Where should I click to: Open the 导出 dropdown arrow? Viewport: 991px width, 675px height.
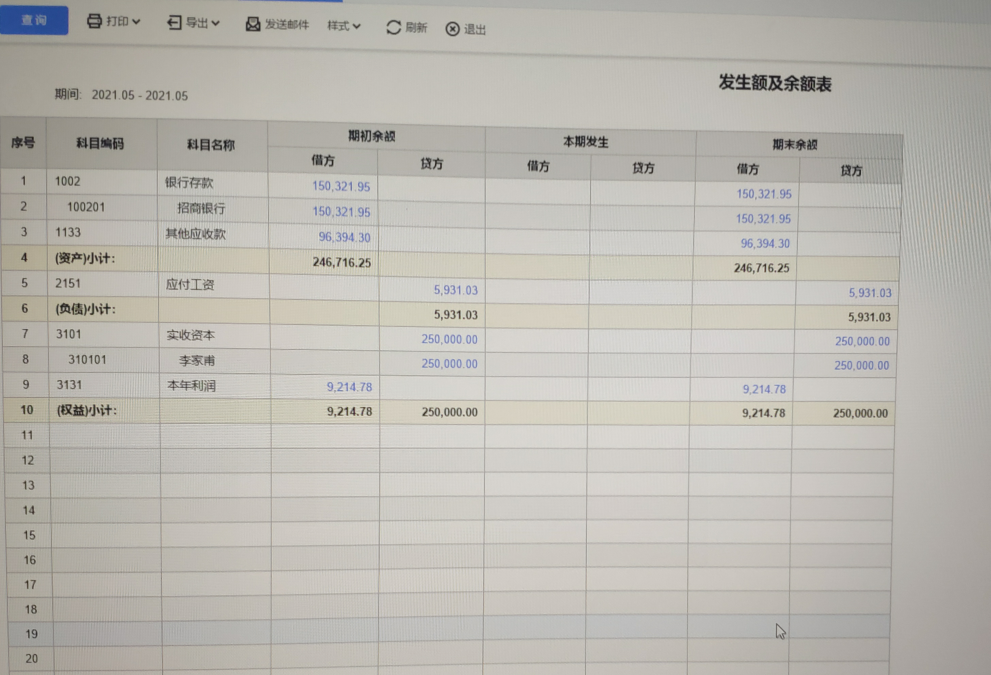click(x=216, y=23)
